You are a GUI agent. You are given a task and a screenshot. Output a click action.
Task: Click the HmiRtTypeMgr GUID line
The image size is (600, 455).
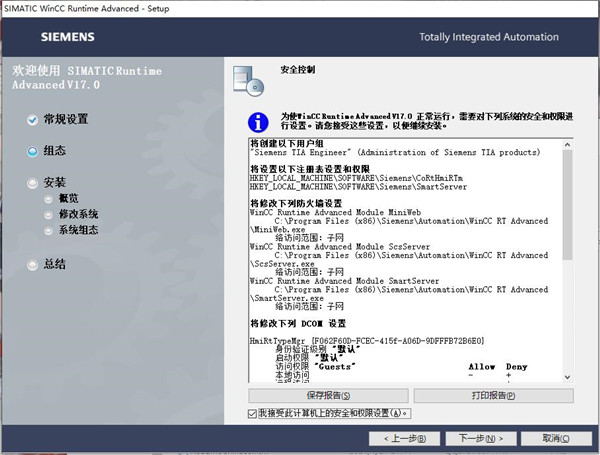click(367, 341)
